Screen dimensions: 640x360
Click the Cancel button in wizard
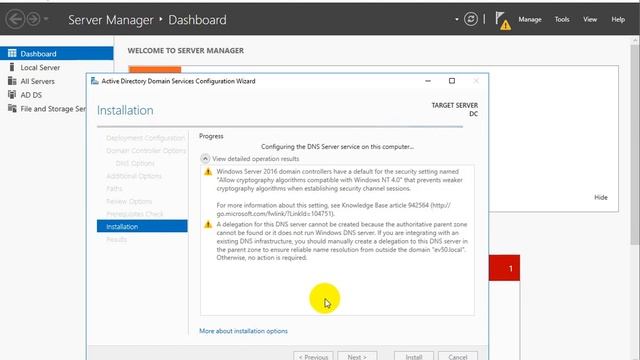click(458, 356)
